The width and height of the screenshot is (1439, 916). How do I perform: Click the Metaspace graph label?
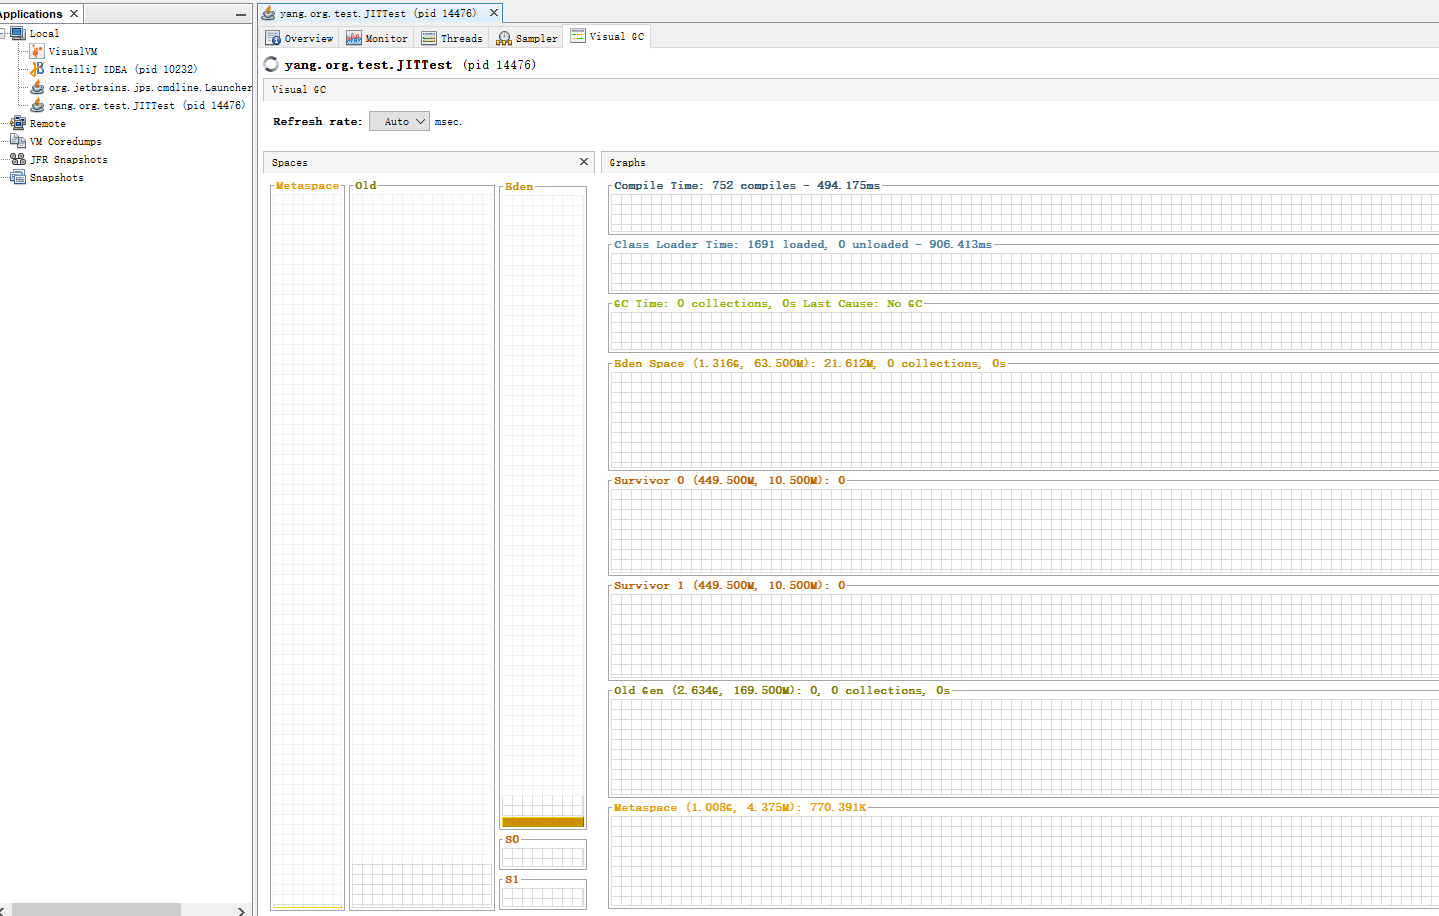point(740,807)
